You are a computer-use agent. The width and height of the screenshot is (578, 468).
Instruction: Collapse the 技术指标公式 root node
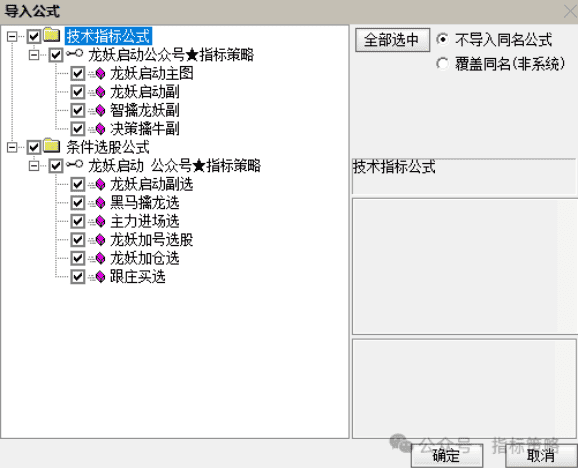click(x=12, y=36)
